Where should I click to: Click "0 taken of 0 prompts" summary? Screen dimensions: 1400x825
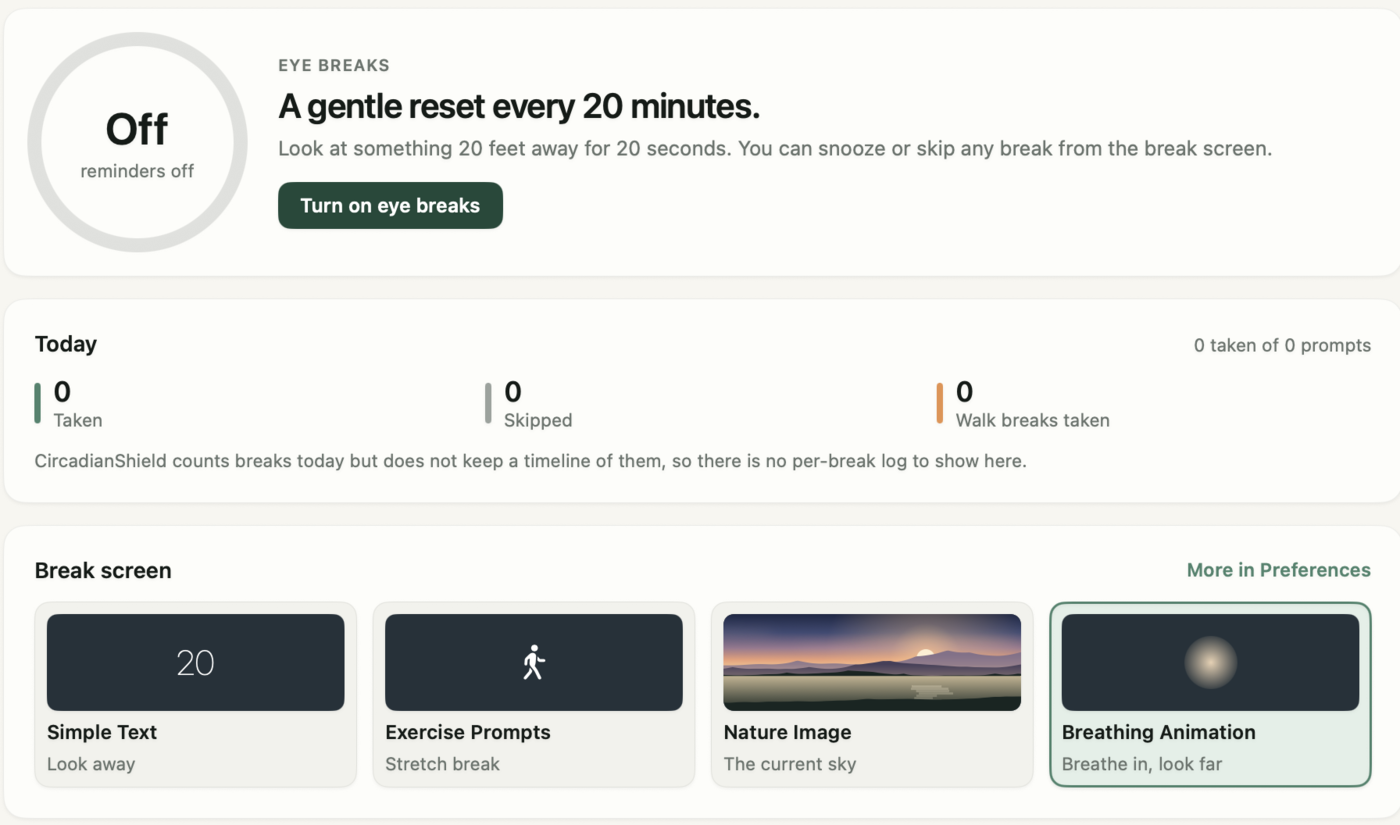pos(1282,345)
